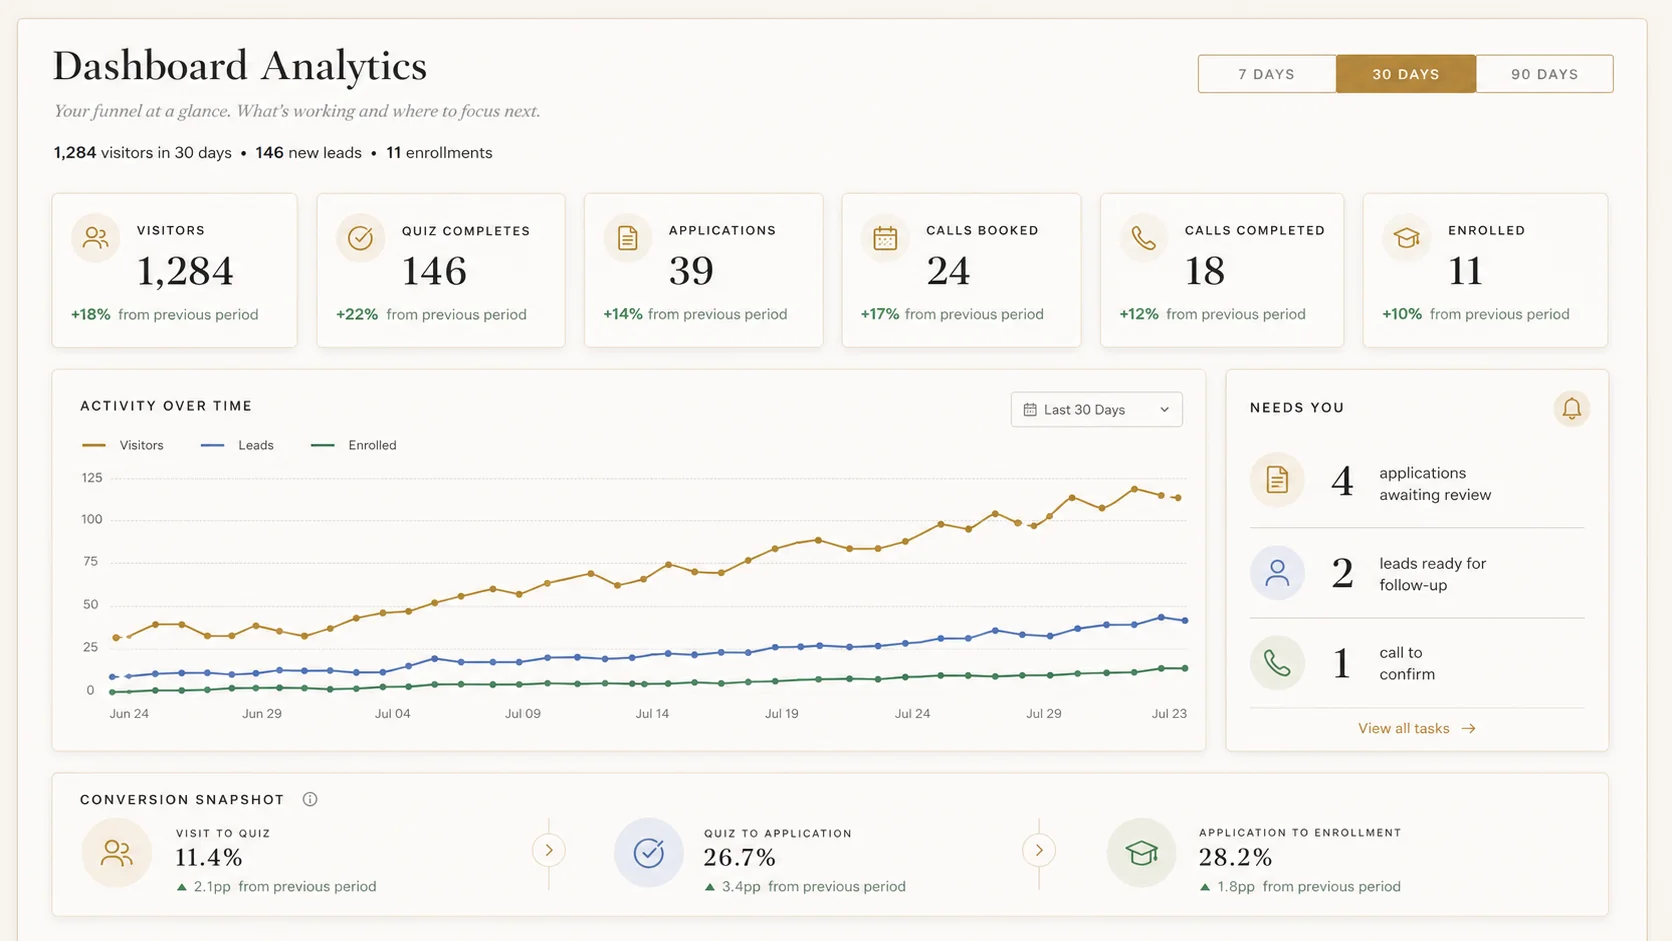Click the last Leads data point on chart
This screenshot has width=1672, height=941.
1186,621
